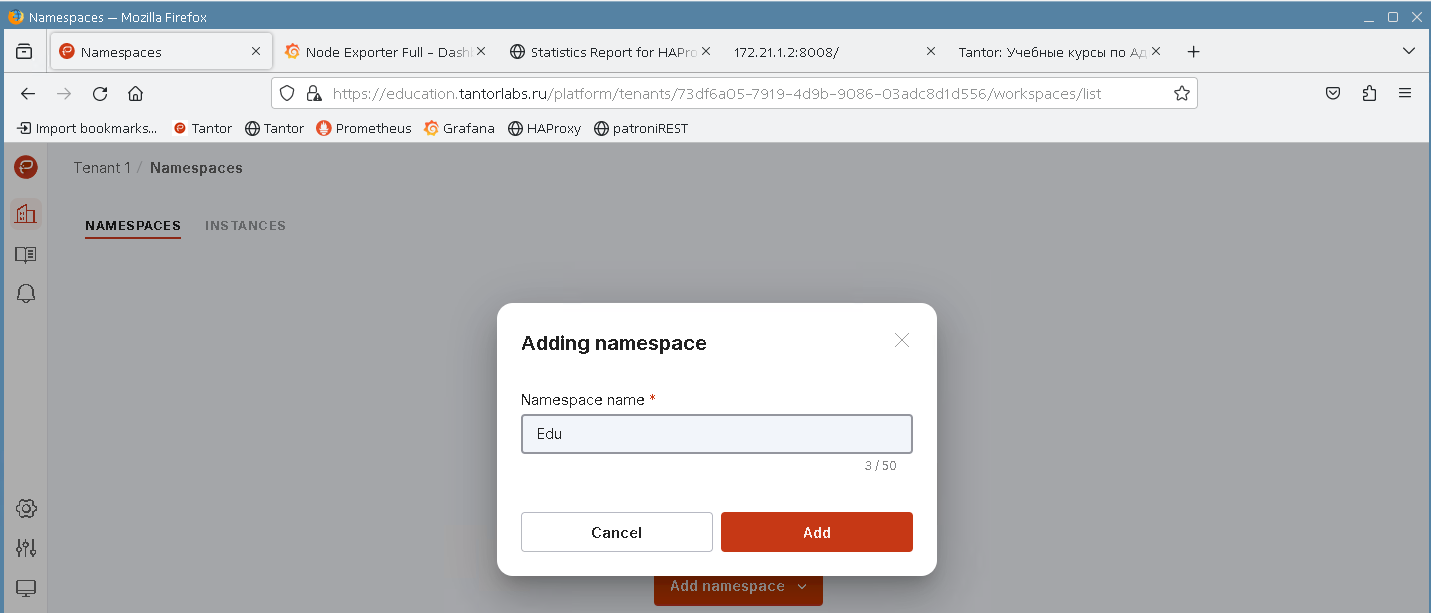Open the documentation book icon in the sidebar
Screen dimensions: 1431x613
(26, 254)
